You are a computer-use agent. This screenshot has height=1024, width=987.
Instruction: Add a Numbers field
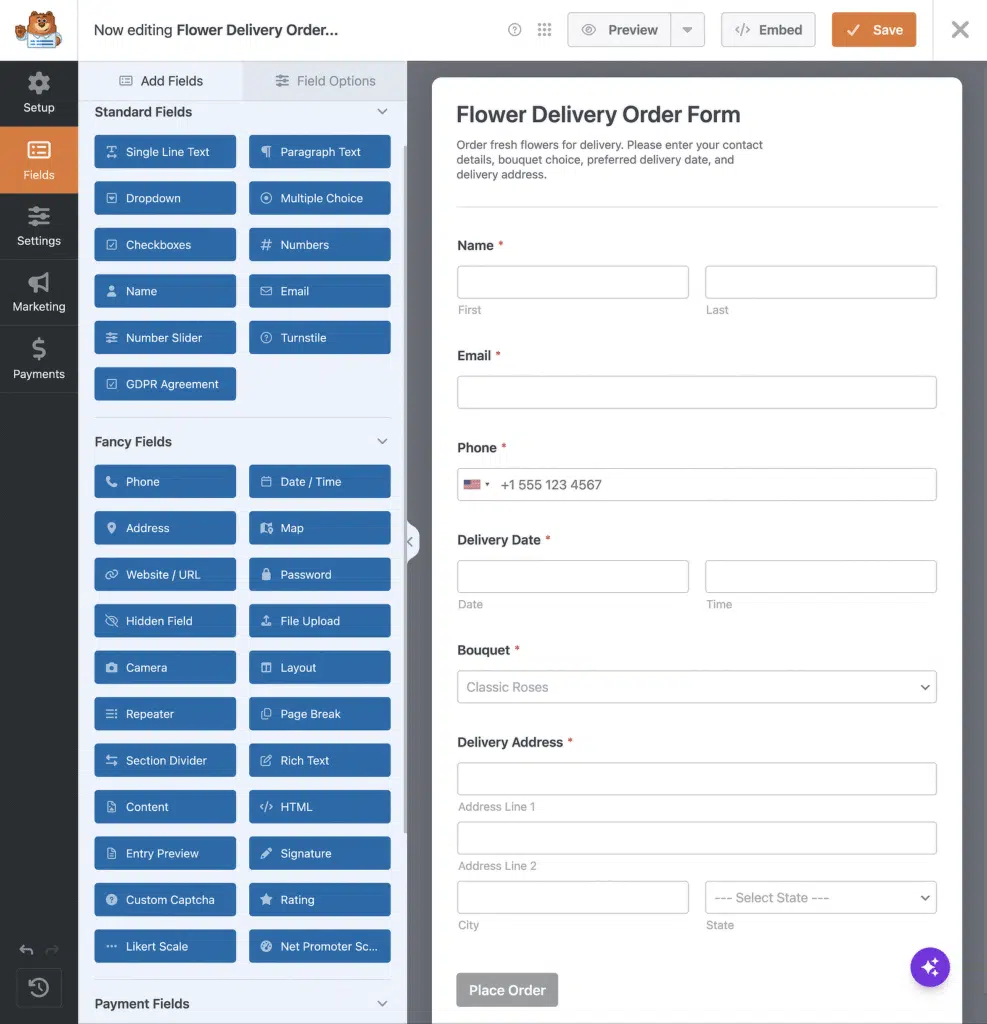[x=319, y=244]
